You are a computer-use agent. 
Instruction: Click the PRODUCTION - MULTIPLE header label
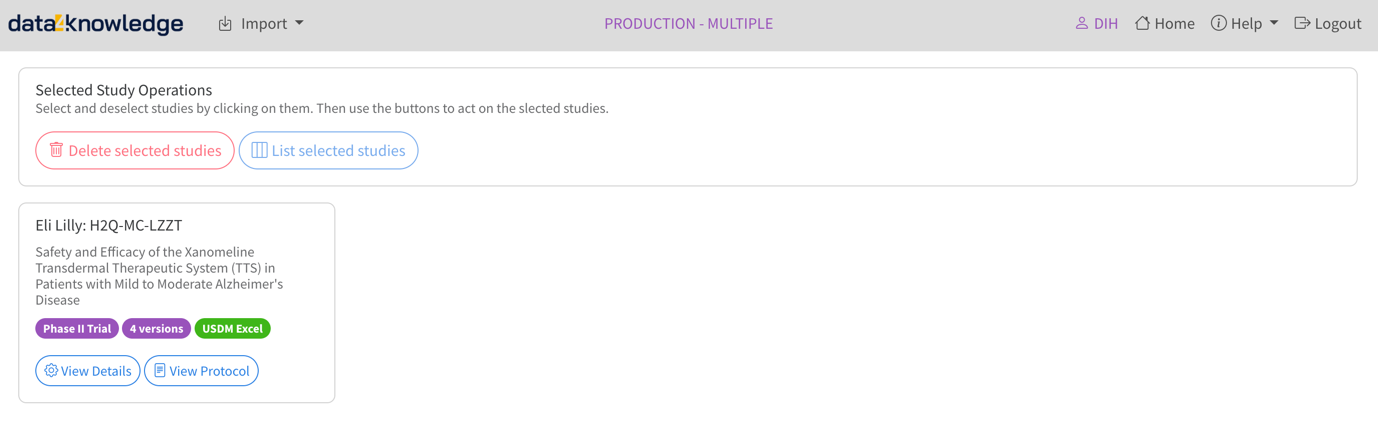pos(688,24)
